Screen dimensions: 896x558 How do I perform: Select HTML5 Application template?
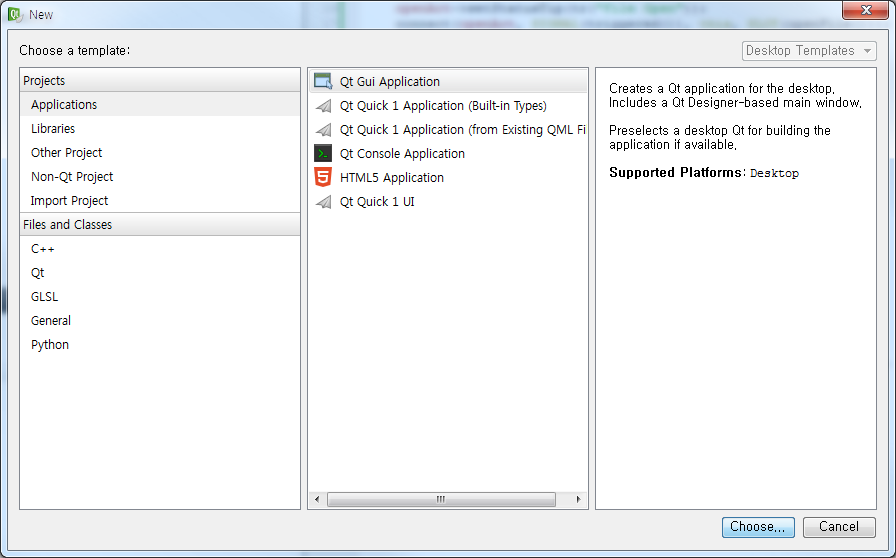pos(448,178)
